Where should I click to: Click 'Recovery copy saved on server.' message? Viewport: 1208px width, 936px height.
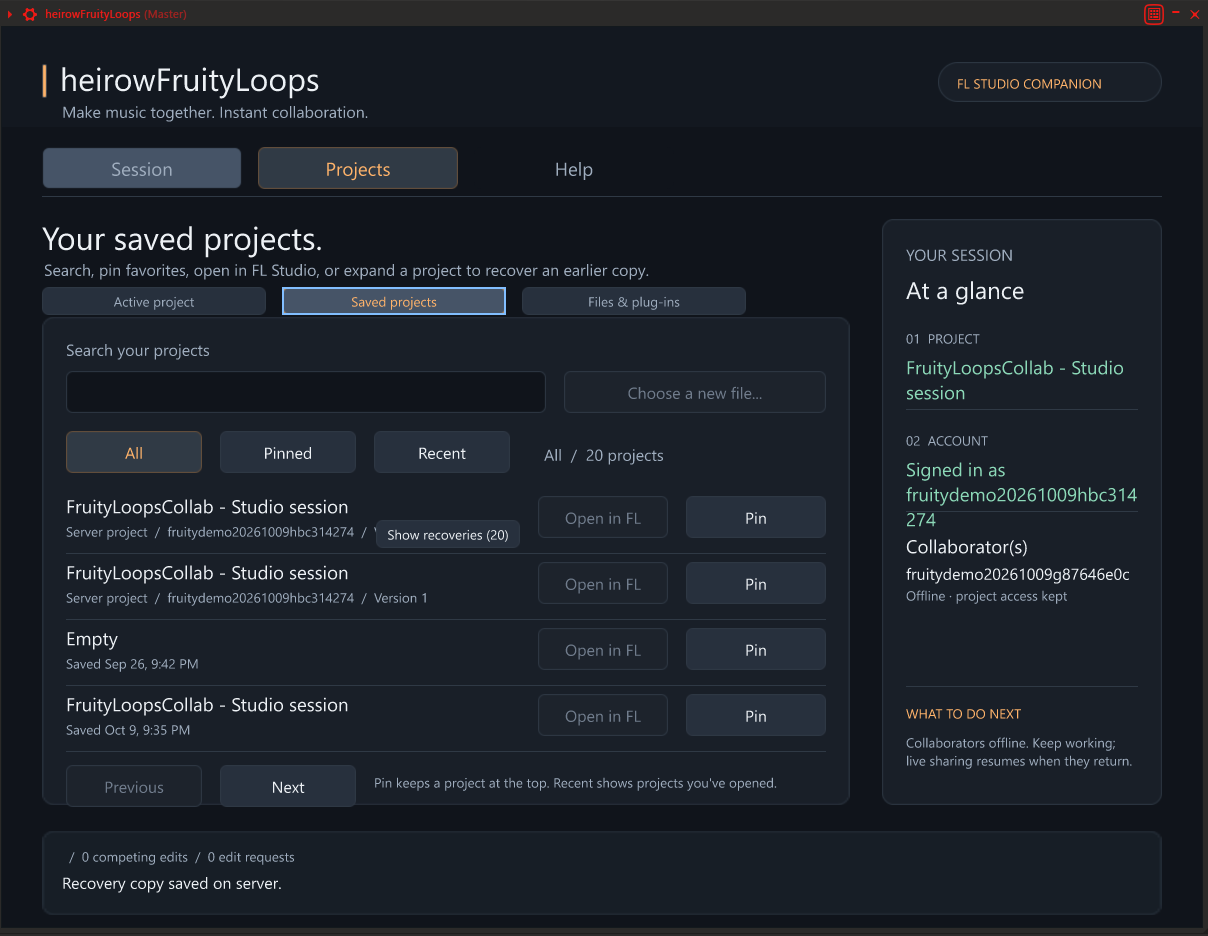click(172, 884)
